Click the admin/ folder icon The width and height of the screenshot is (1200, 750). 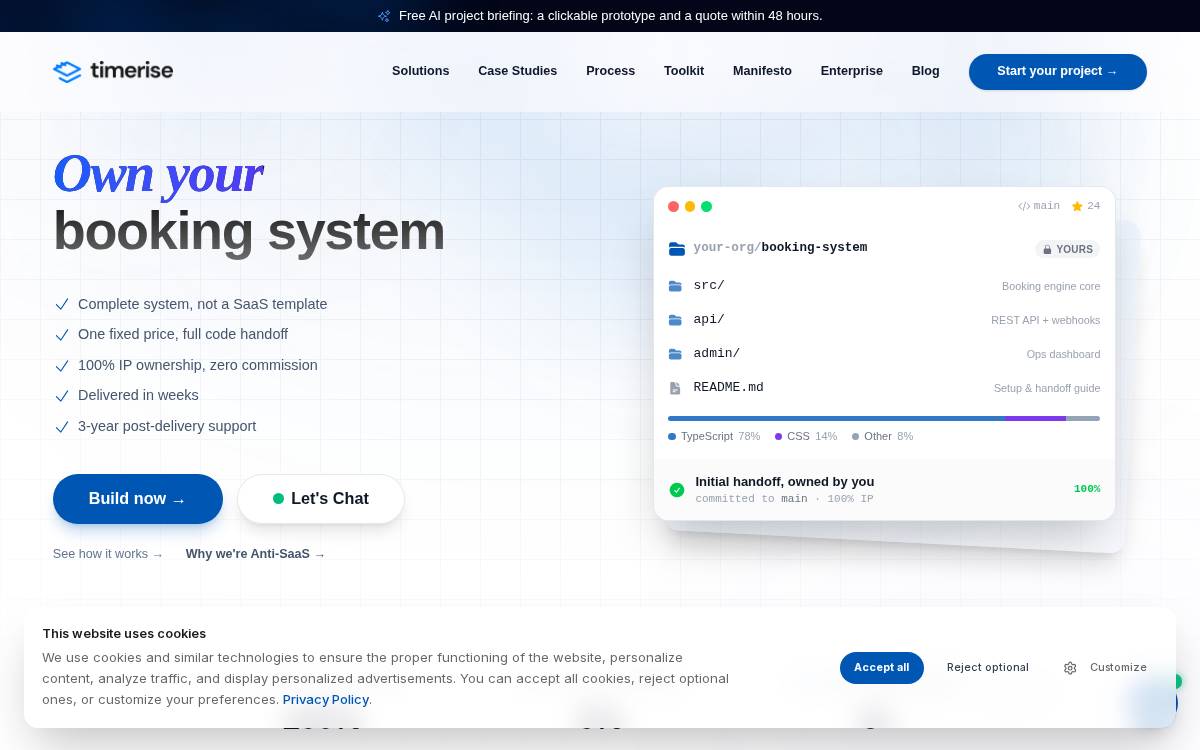pyautogui.click(x=675, y=354)
